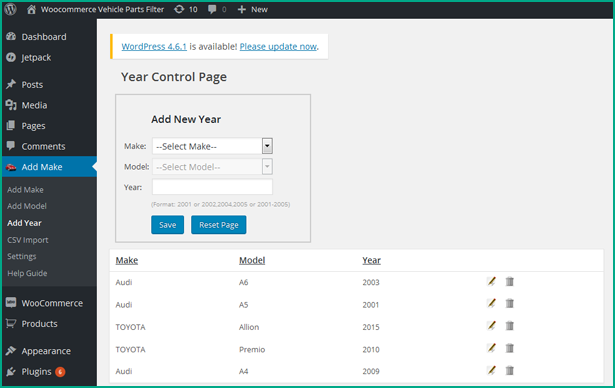Focus the Year input field
Screen dimensions: 615x388
212,187
